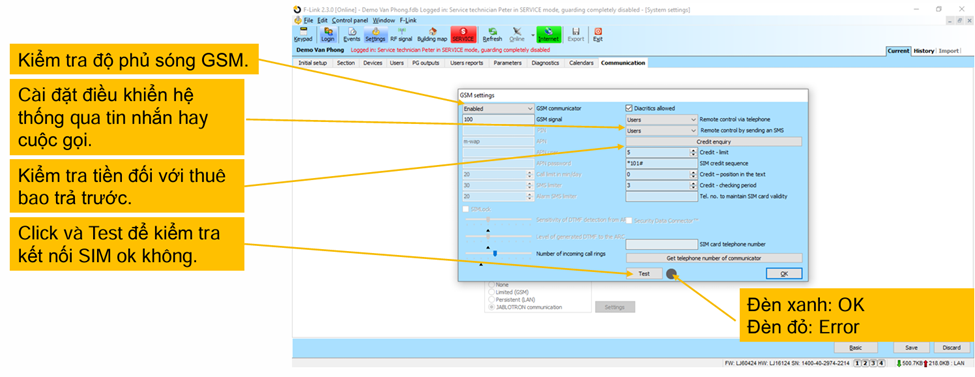Click the Settings toolbar icon
The image size is (975, 377).
coord(375,34)
